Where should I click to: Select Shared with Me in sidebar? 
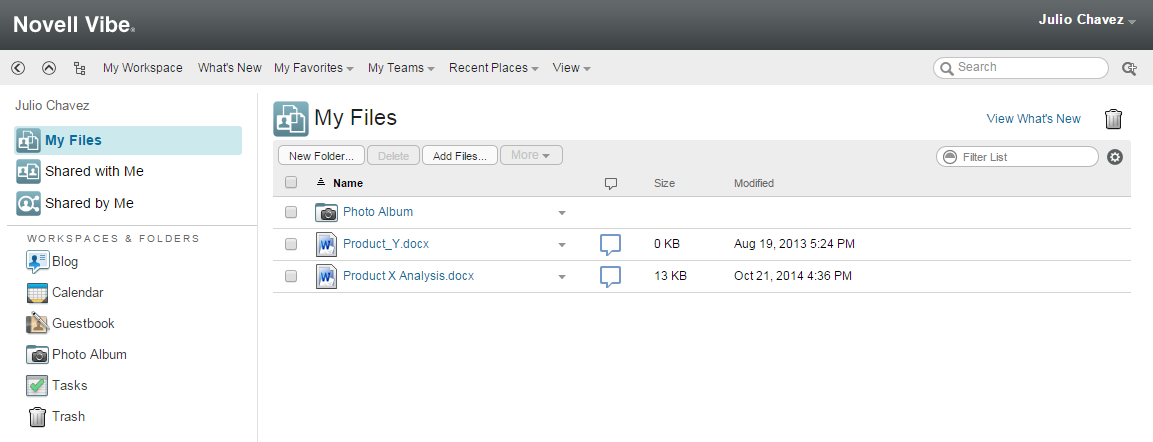tap(94, 171)
